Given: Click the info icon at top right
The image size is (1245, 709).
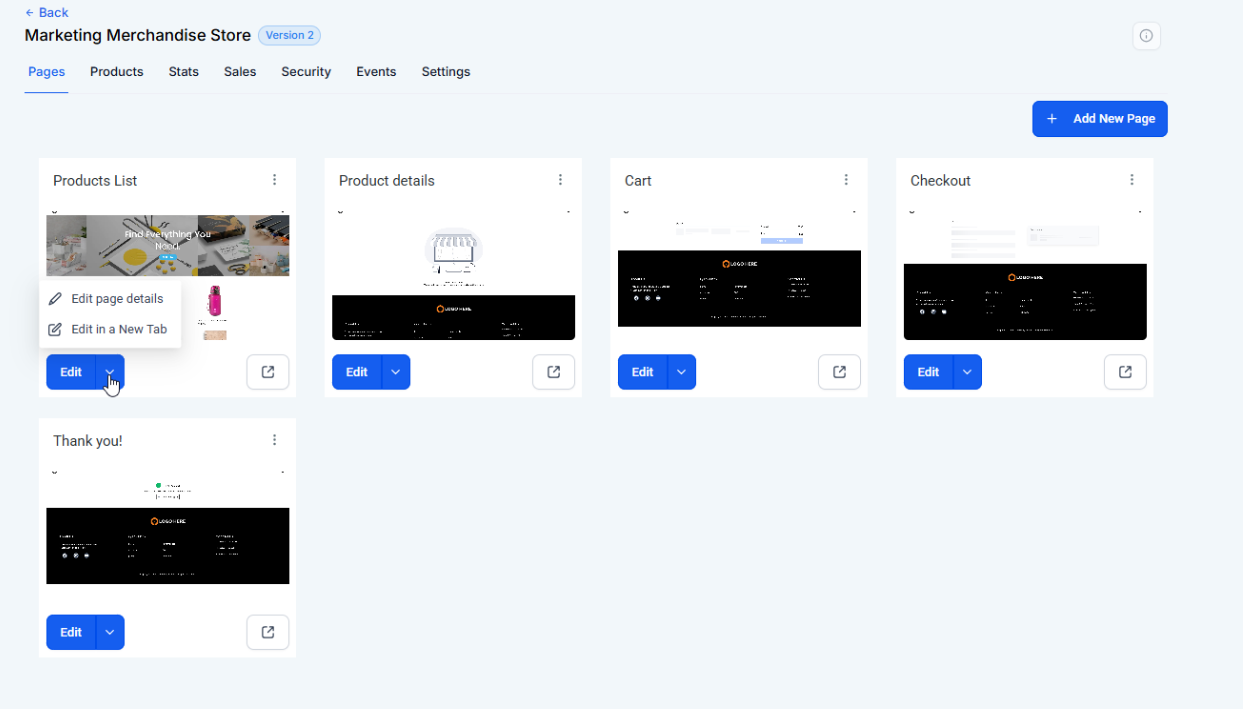Looking at the screenshot, I should (1146, 36).
